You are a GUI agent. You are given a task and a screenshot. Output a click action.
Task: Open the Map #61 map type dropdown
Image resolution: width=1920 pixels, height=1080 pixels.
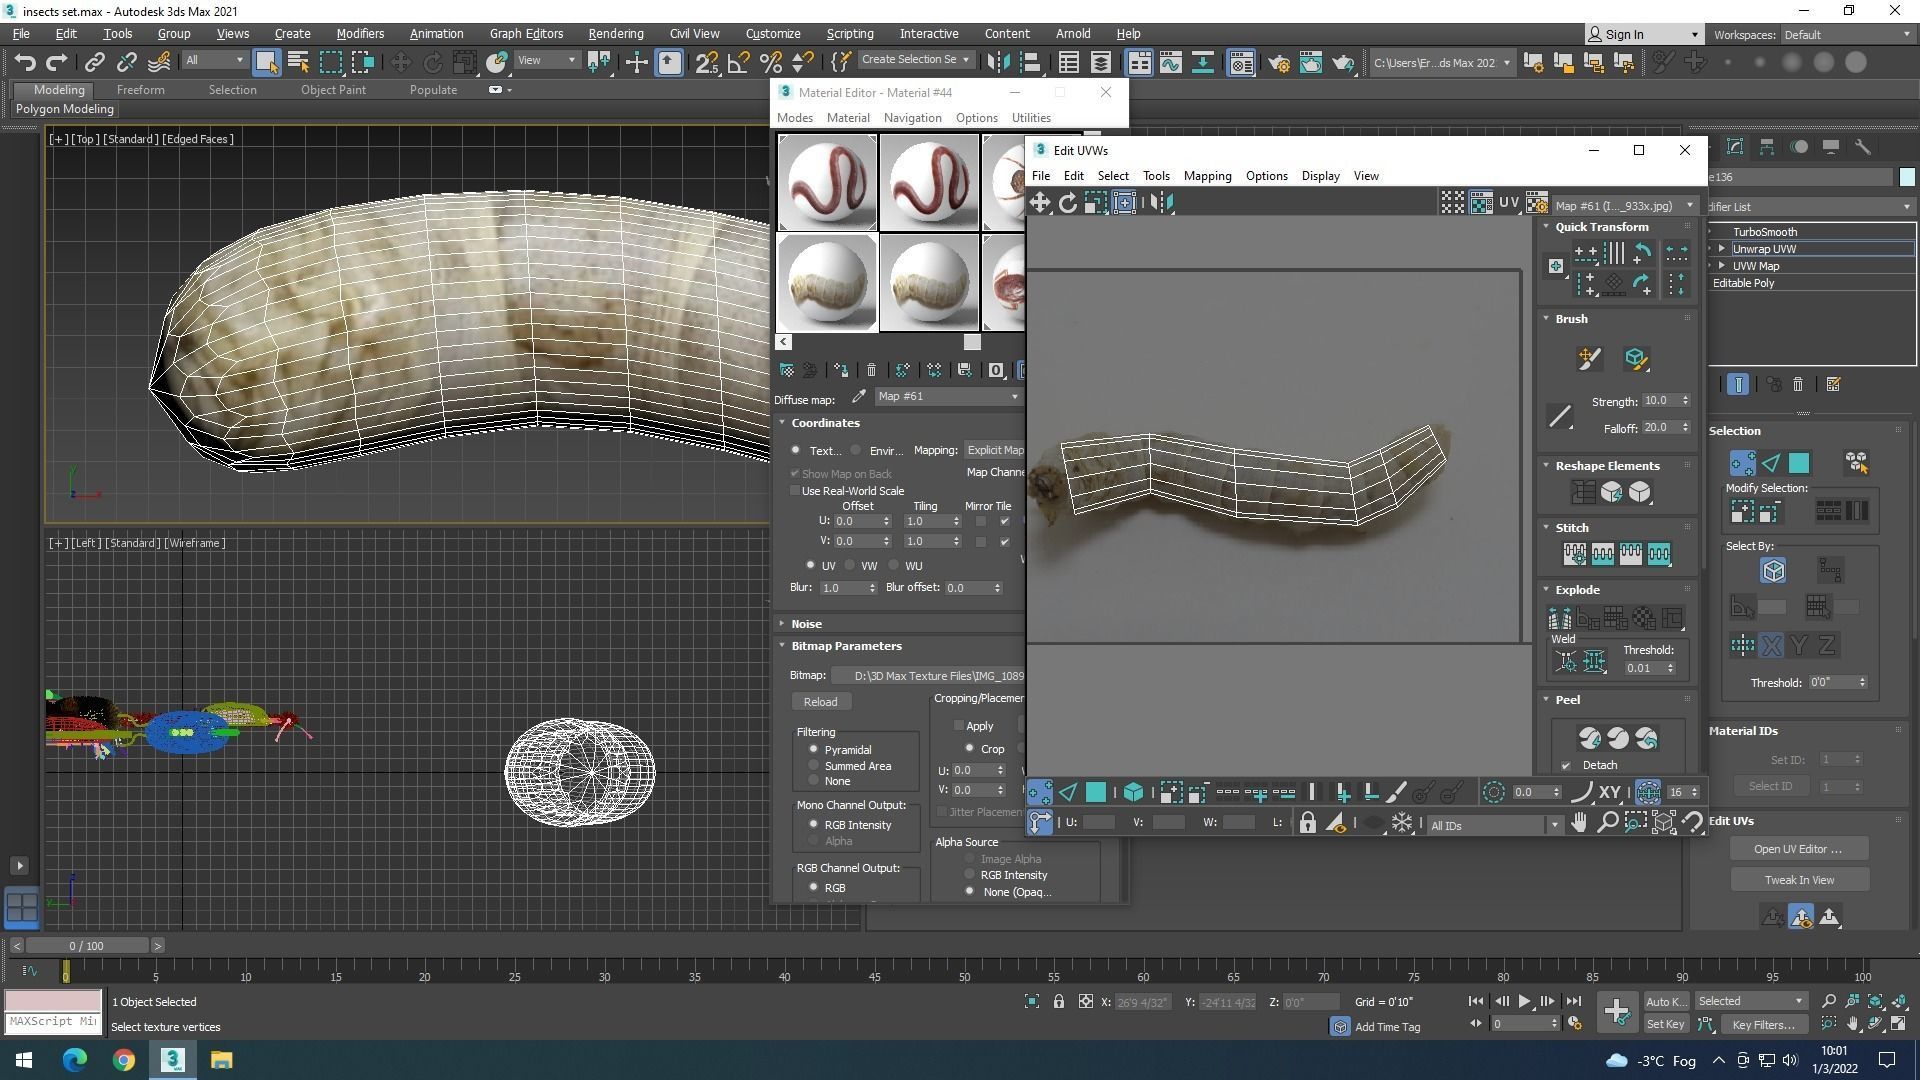(949, 397)
